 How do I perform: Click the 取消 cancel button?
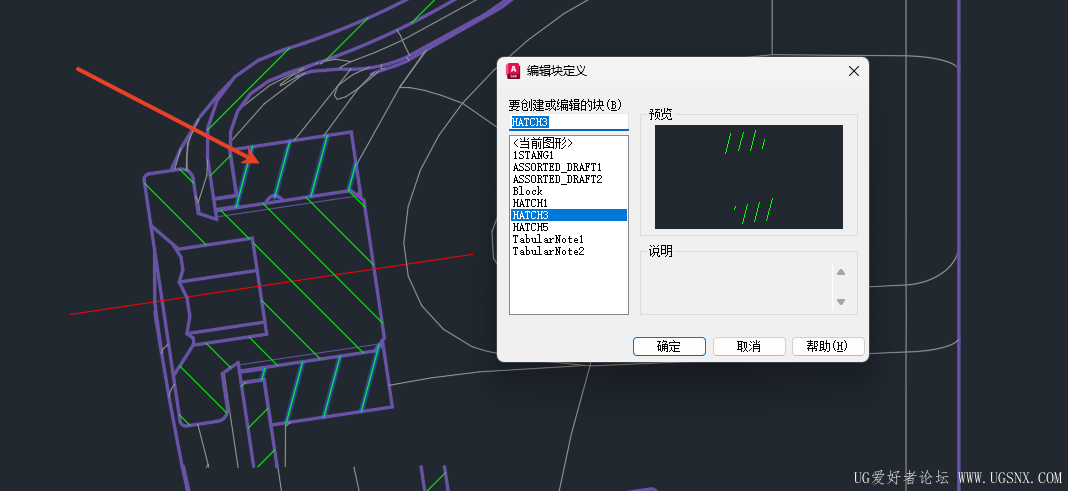pos(749,346)
